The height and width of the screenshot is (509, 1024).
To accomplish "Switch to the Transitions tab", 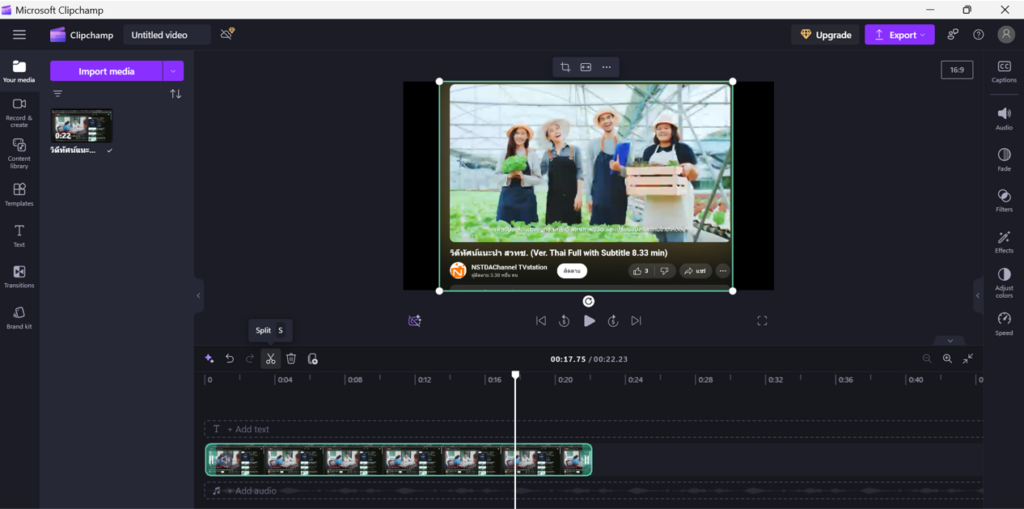I will pyautogui.click(x=19, y=276).
